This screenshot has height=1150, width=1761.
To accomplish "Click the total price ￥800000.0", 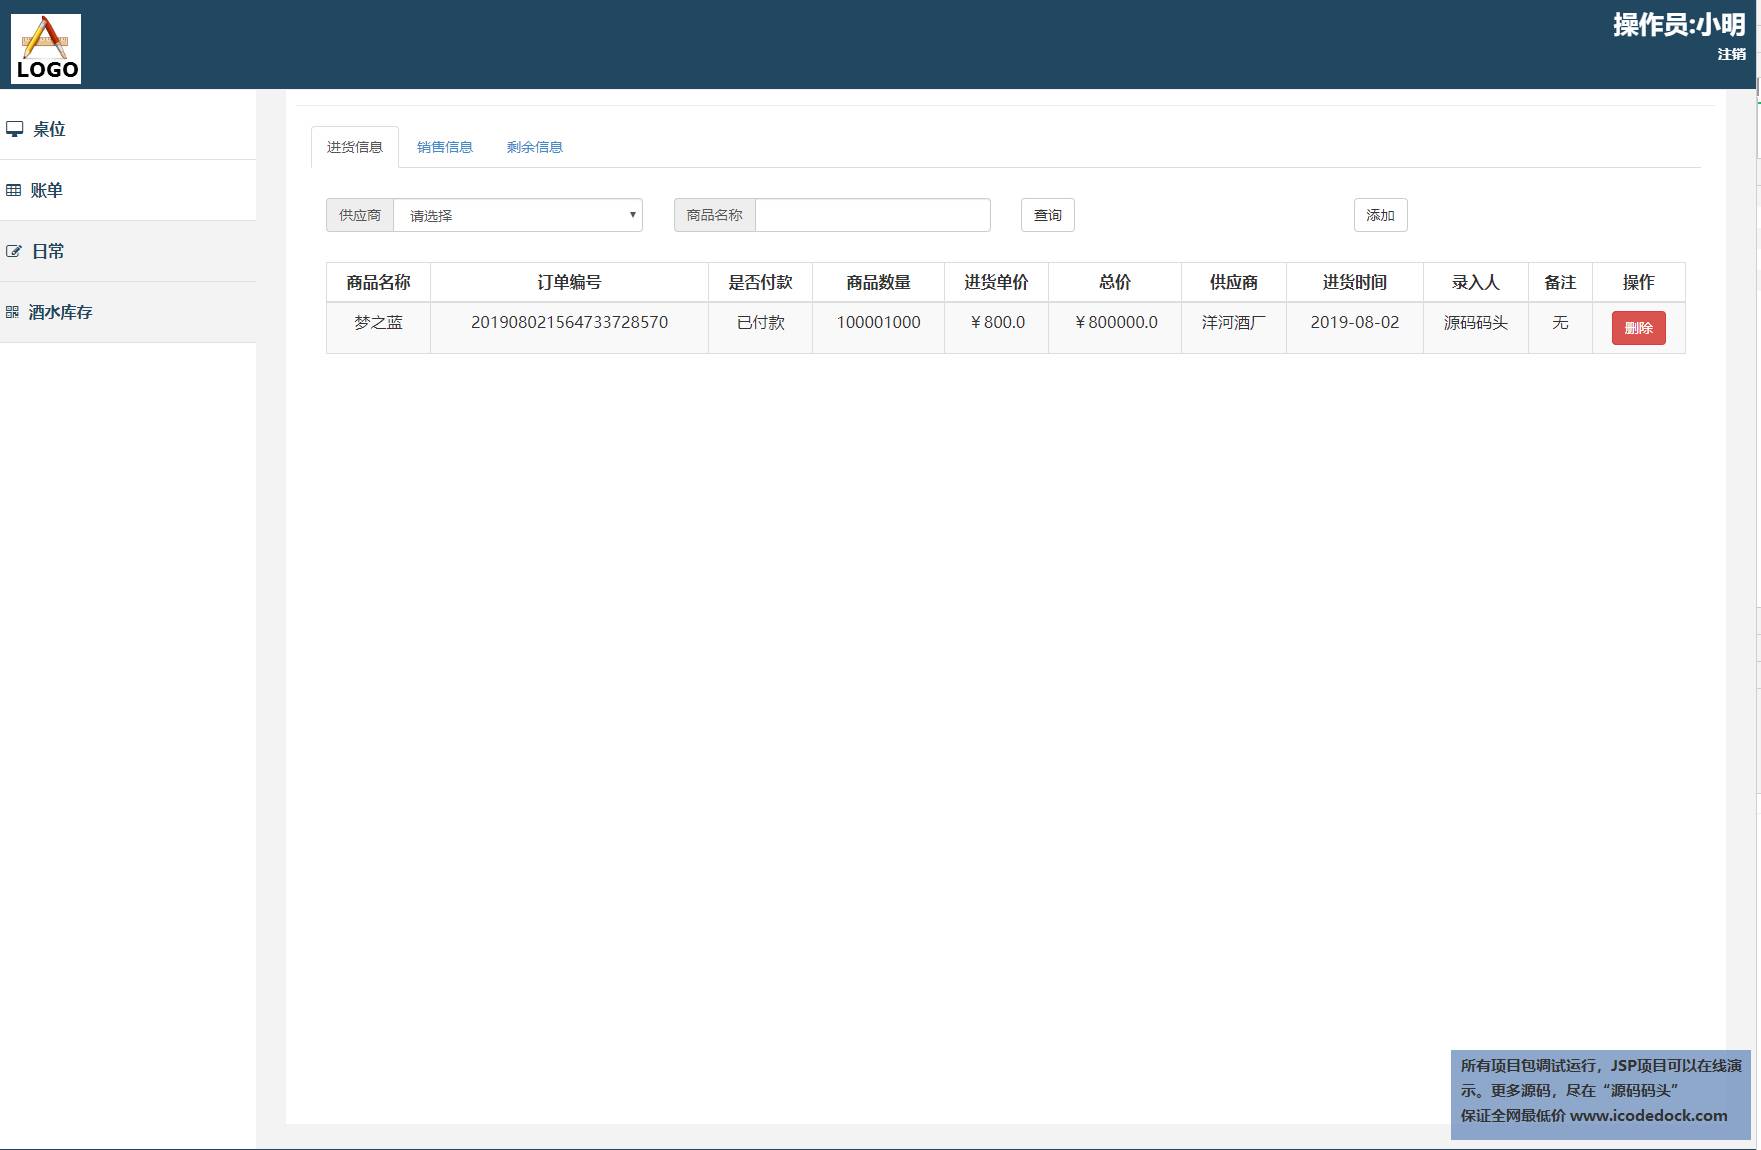I will point(1115,322).
